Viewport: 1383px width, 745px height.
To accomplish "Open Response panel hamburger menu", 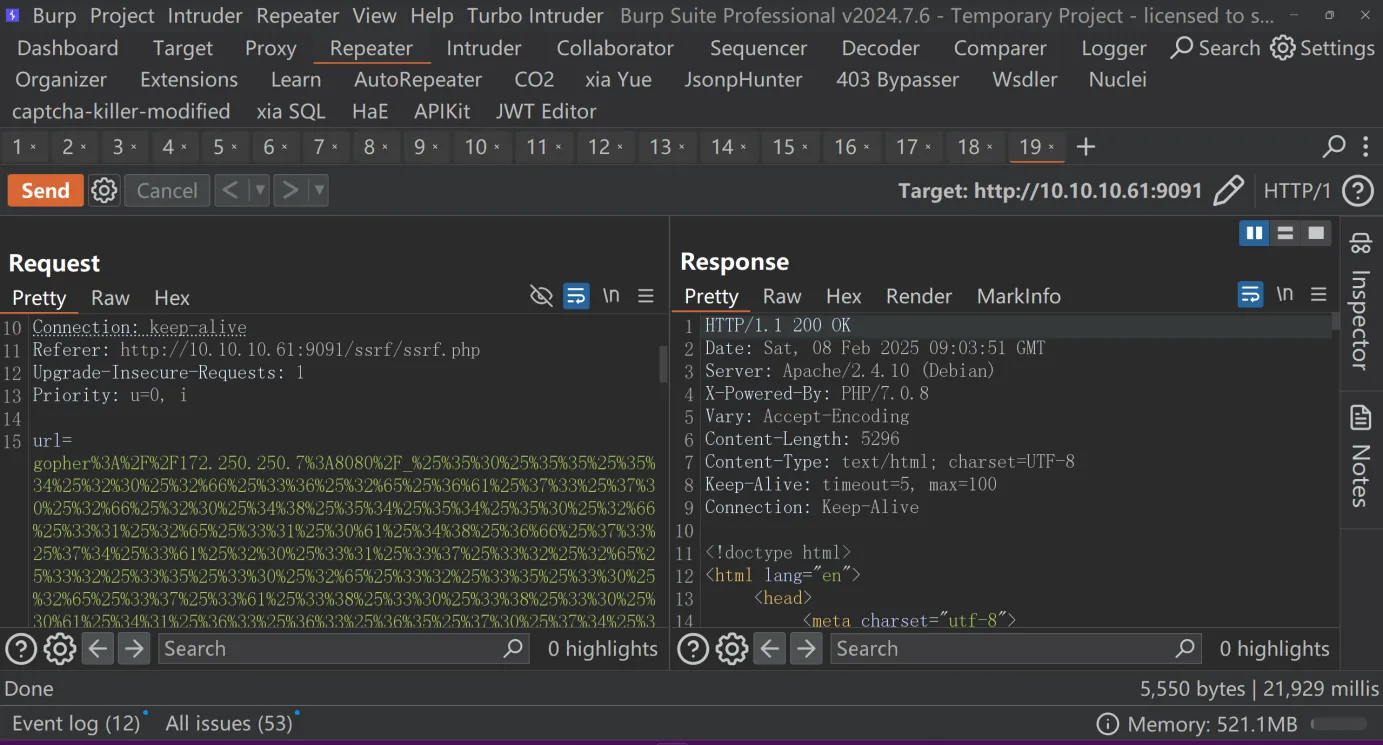I will pos(1319,294).
